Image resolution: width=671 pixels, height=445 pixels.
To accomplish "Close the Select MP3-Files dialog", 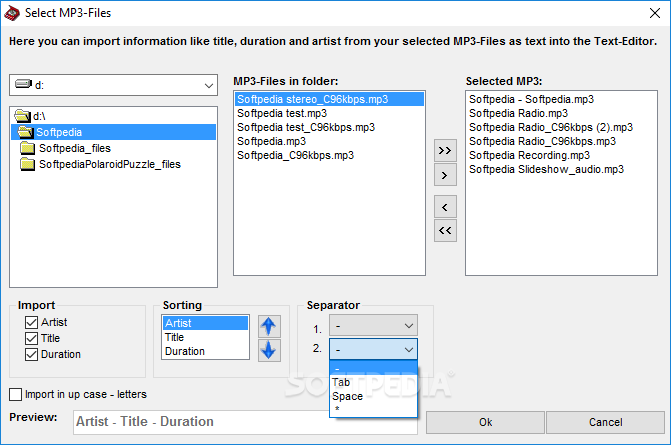I will coord(655,13).
